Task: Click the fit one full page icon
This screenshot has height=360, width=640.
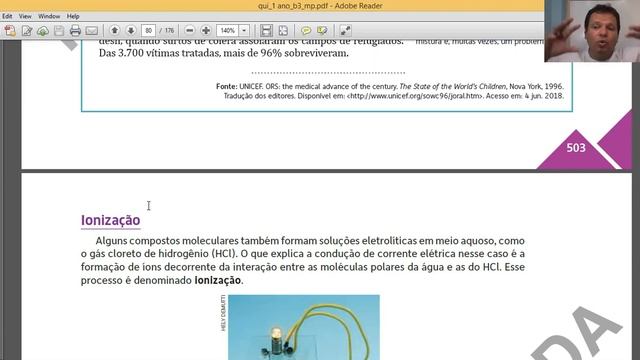Action: click(x=283, y=31)
